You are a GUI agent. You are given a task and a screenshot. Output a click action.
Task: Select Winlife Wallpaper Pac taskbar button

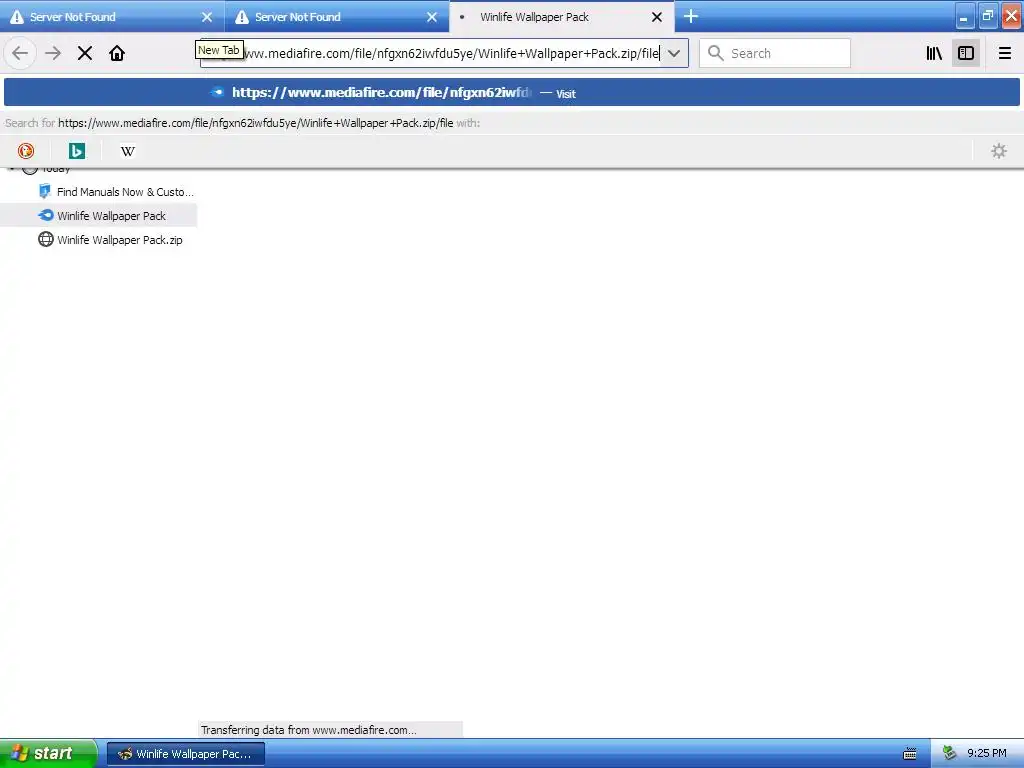(x=185, y=754)
